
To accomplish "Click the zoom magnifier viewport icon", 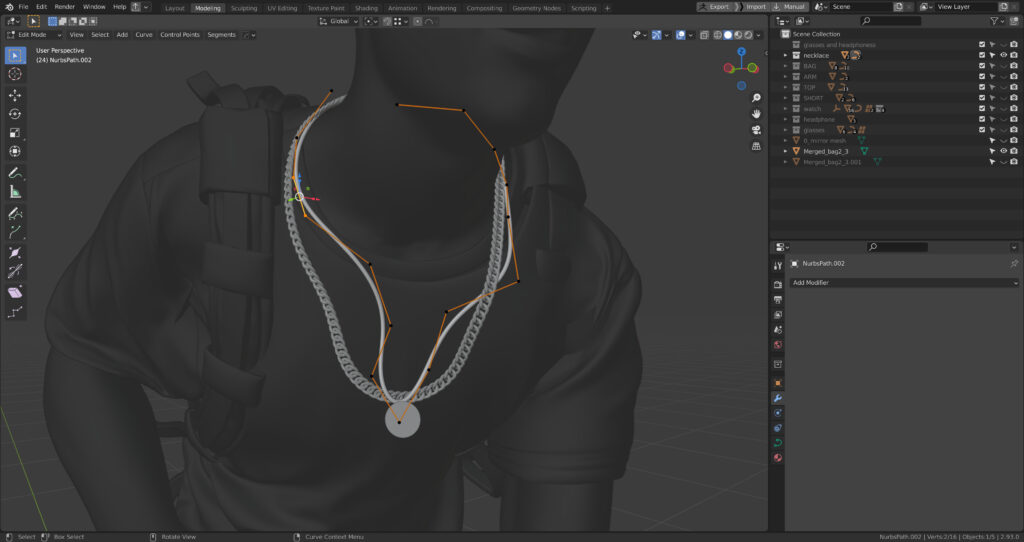I will (757, 97).
